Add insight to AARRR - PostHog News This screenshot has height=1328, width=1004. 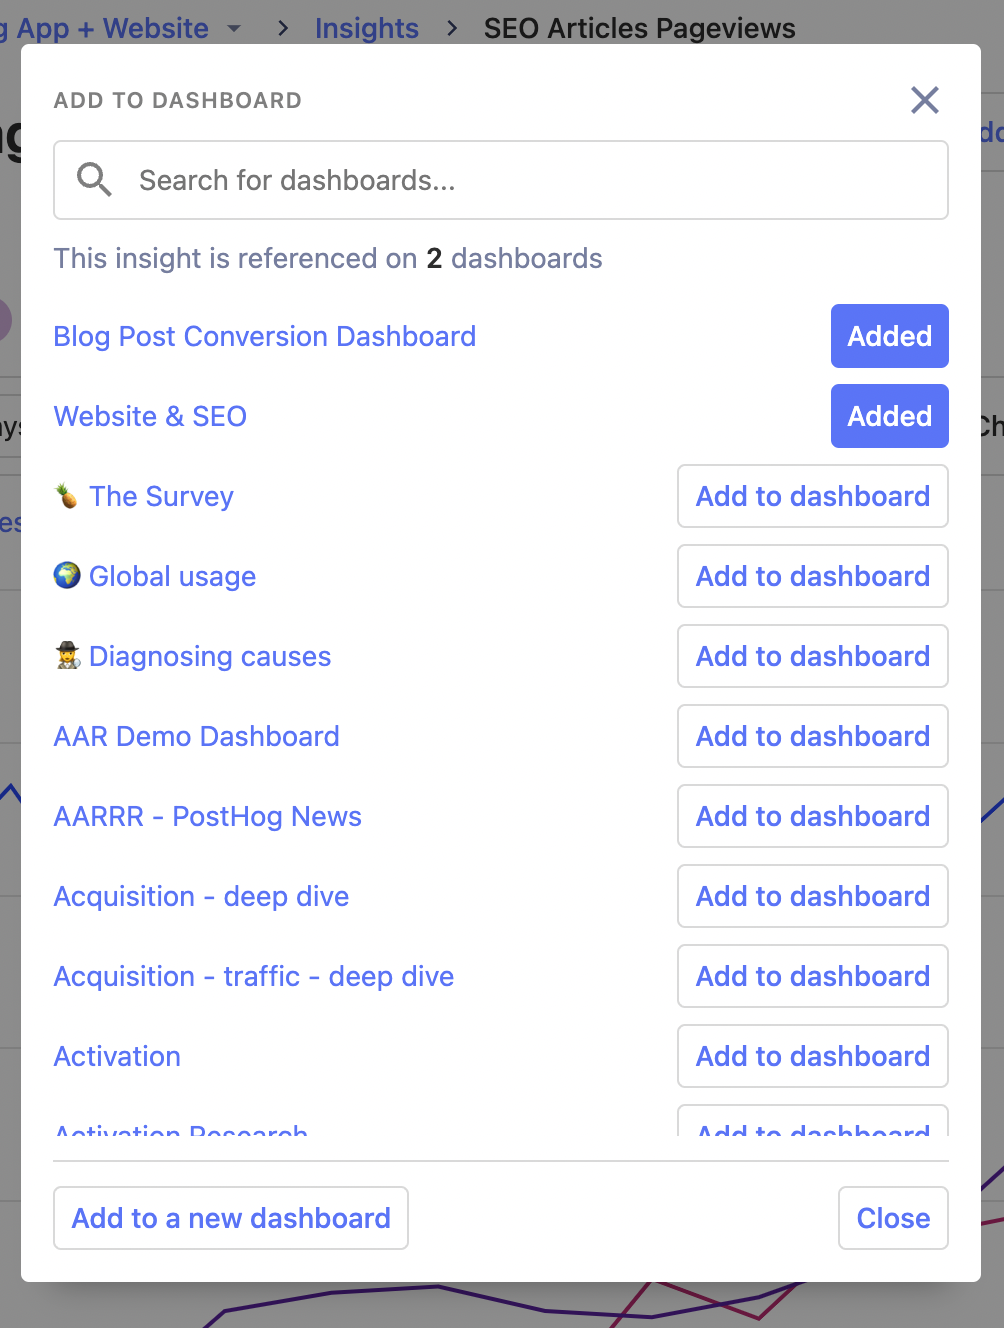click(x=812, y=816)
